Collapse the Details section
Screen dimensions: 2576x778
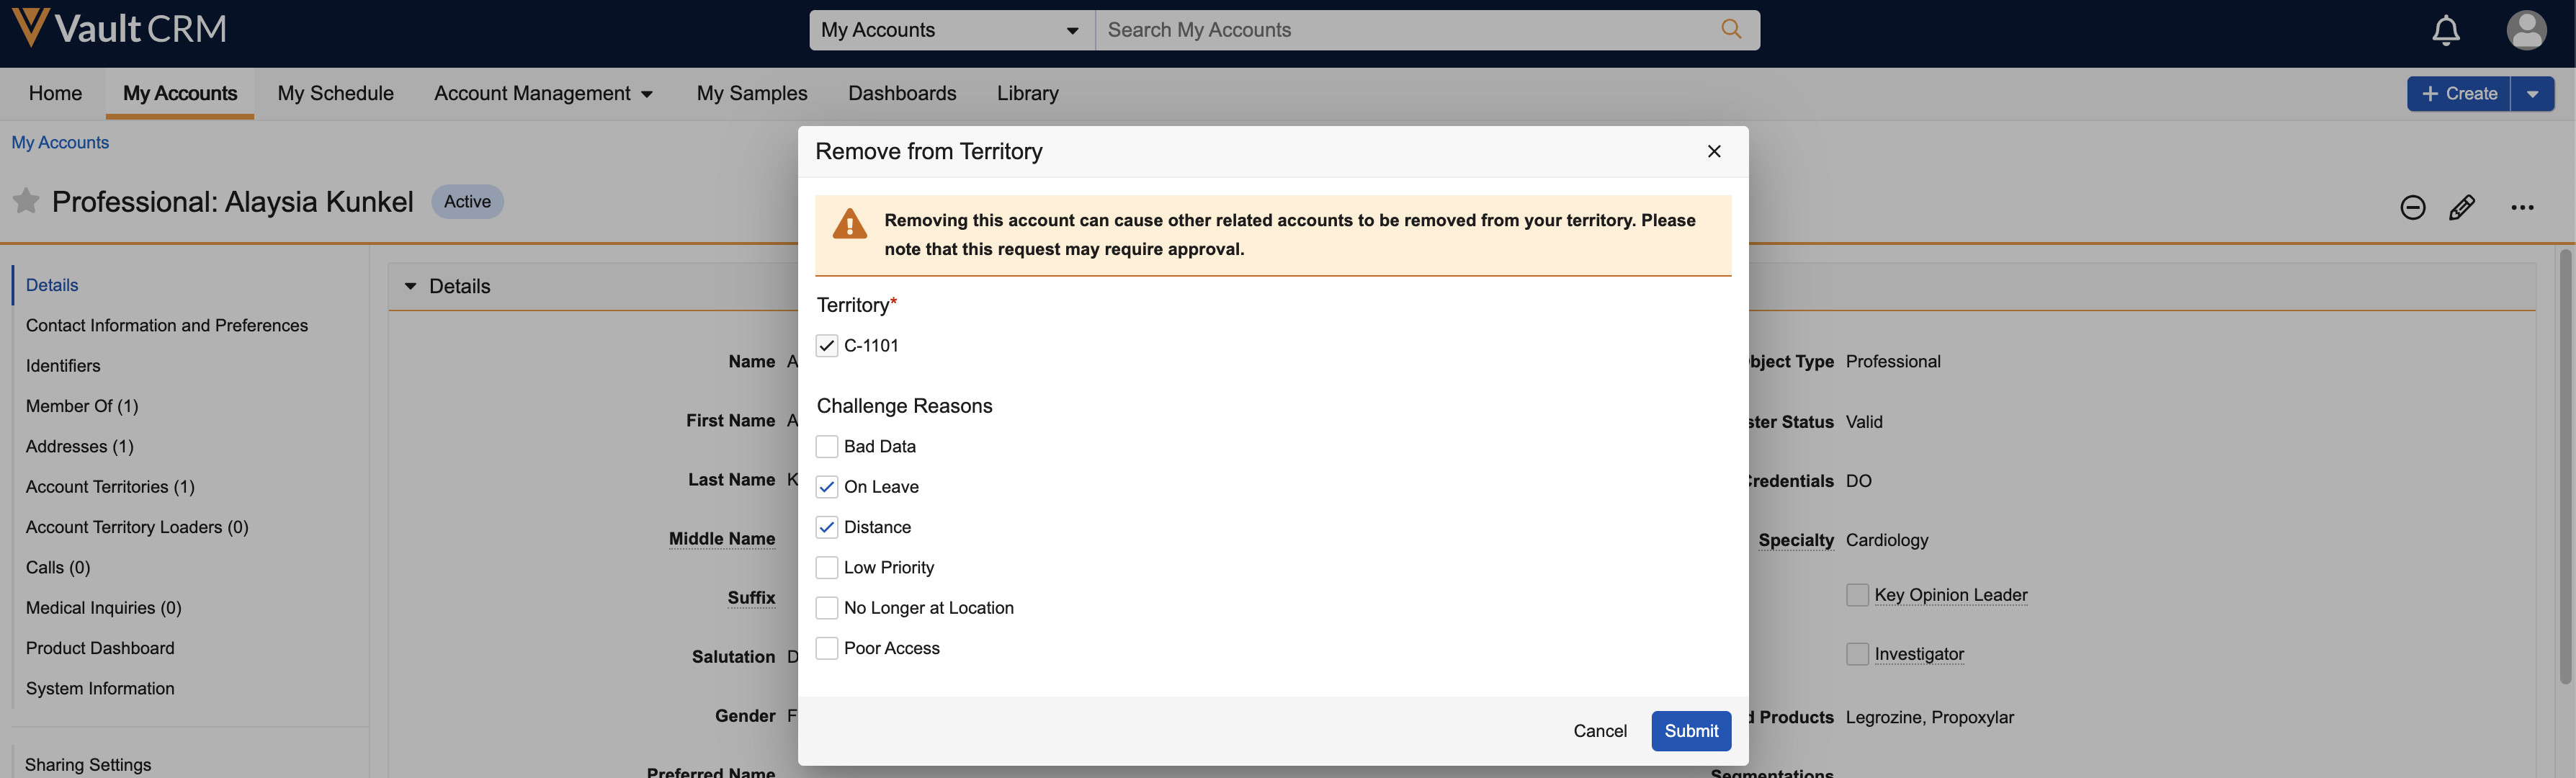(410, 287)
